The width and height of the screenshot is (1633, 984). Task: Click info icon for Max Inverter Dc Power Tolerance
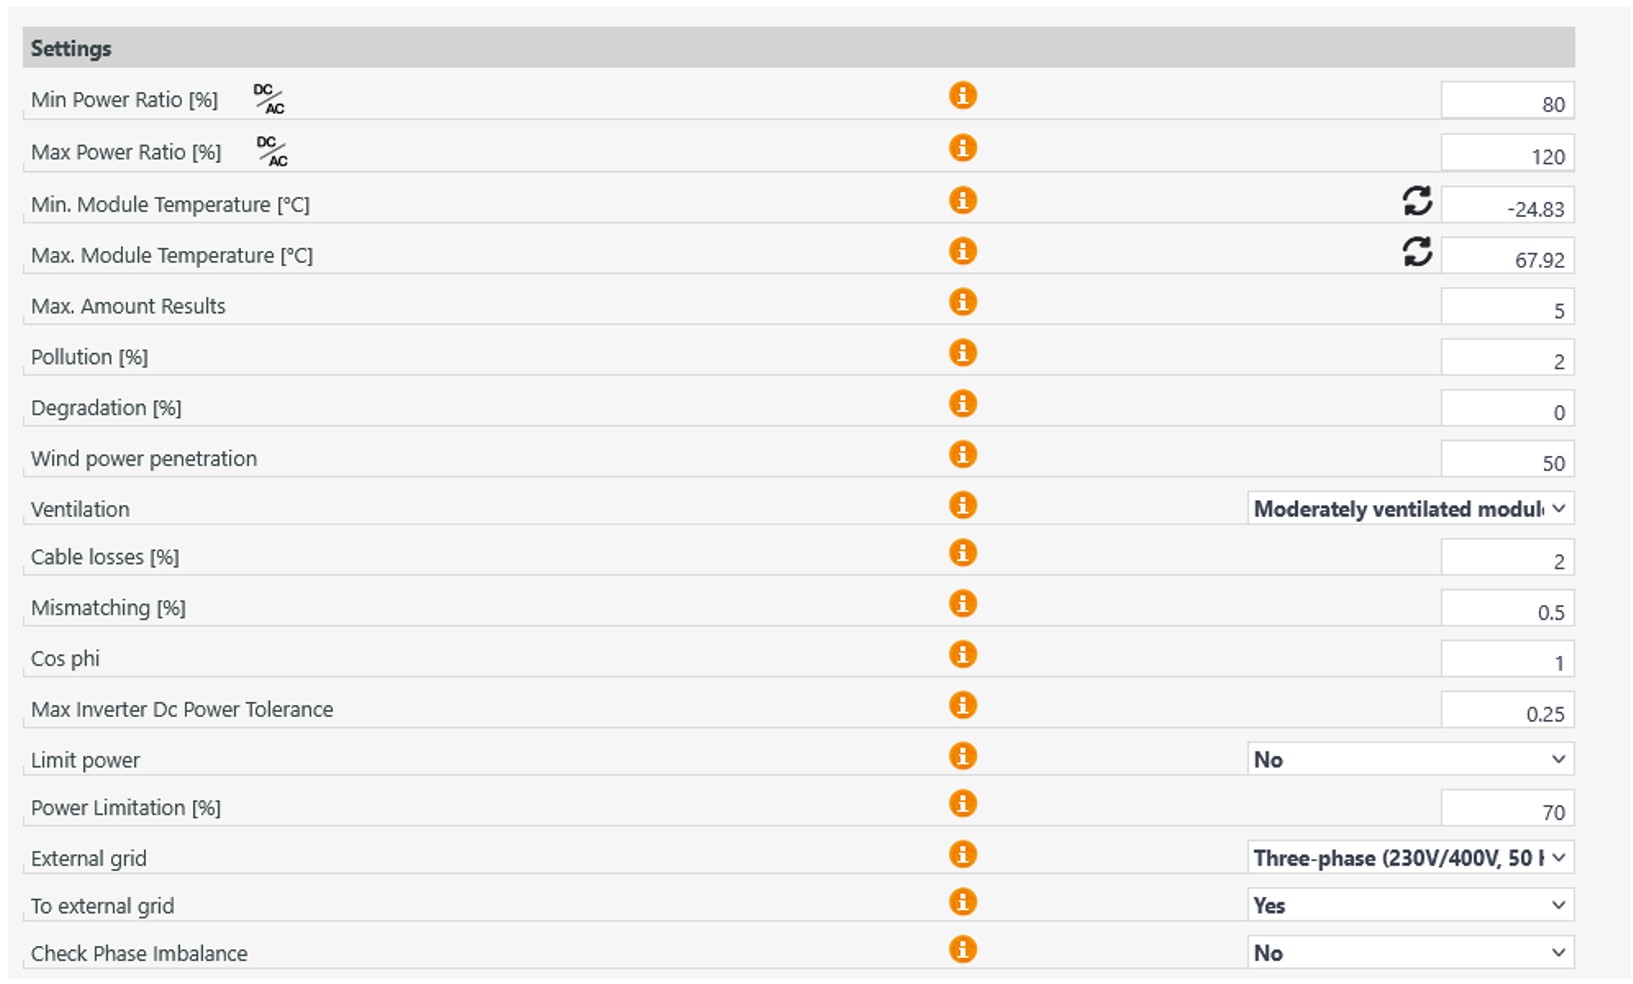(962, 706)
